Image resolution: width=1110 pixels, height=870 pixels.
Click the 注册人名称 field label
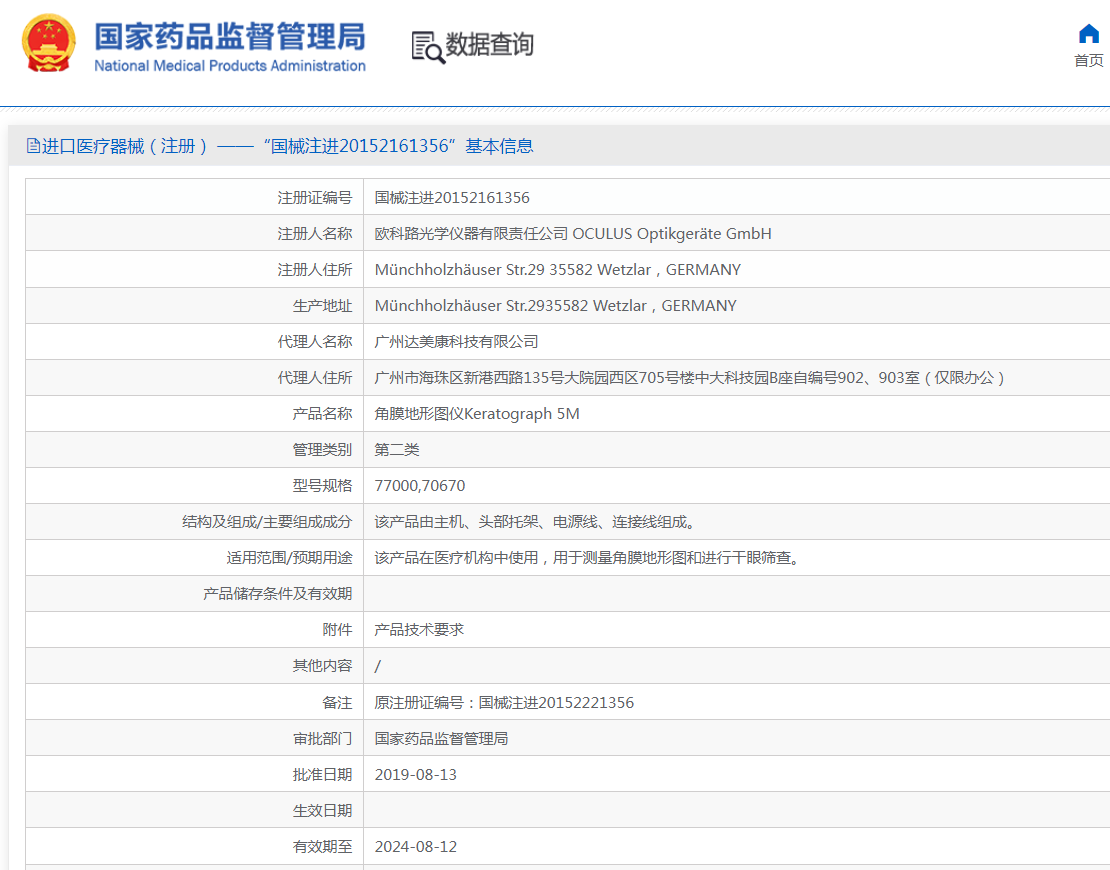(x=314, y=234)
